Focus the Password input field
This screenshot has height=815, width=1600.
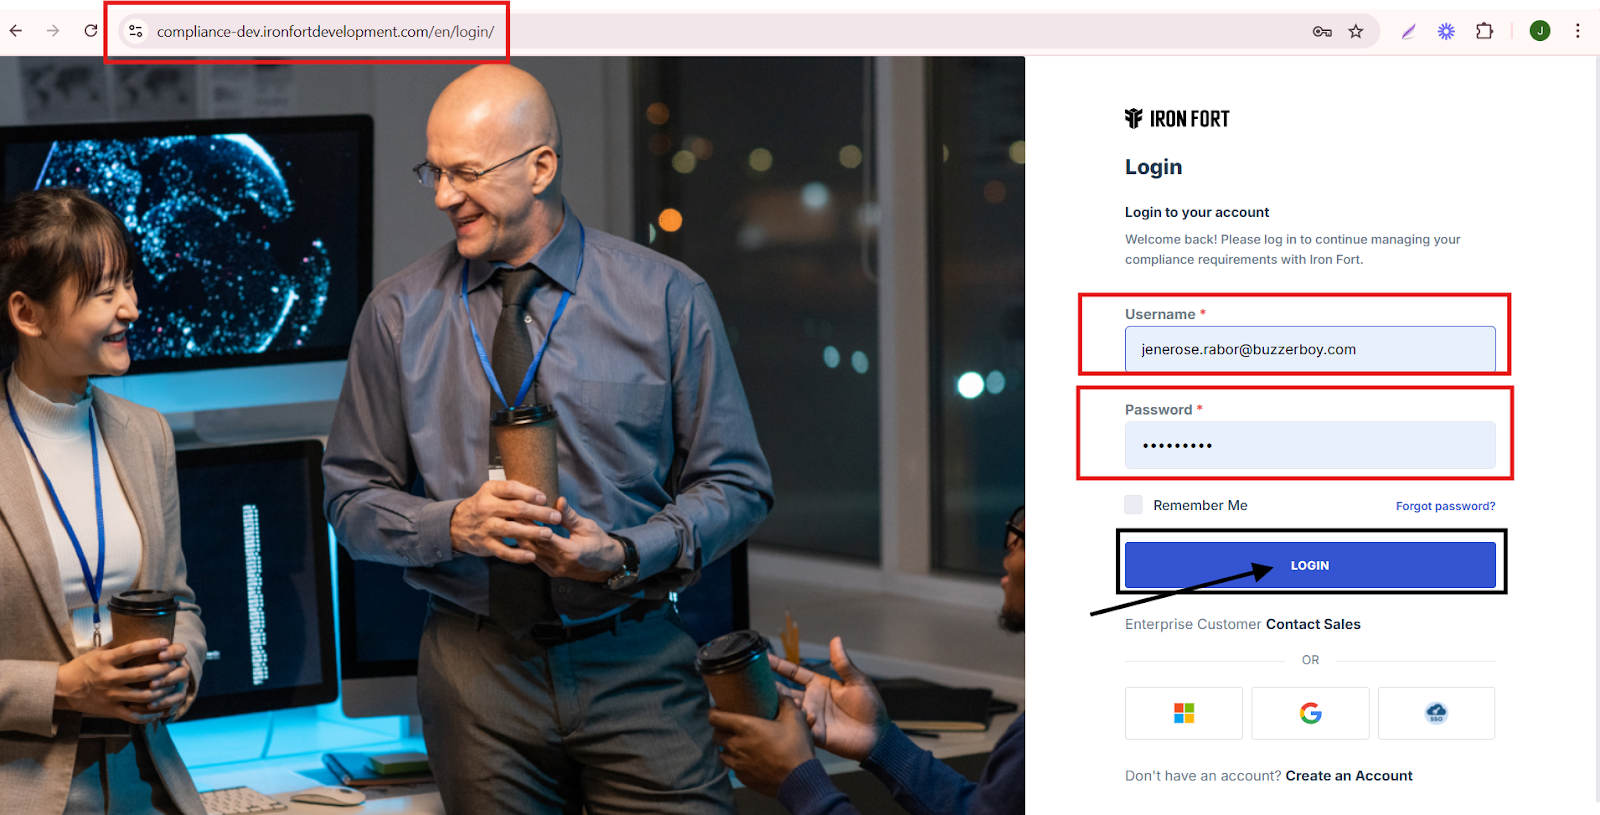click(x=1310, y=445)
